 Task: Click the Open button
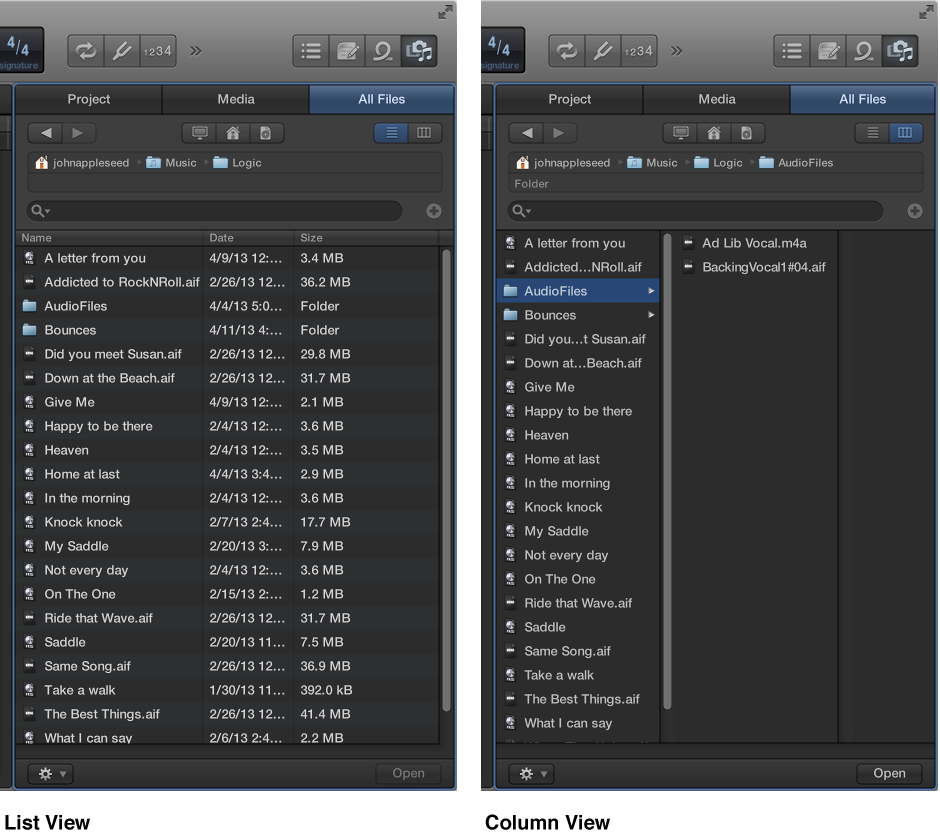coord(889,773)
